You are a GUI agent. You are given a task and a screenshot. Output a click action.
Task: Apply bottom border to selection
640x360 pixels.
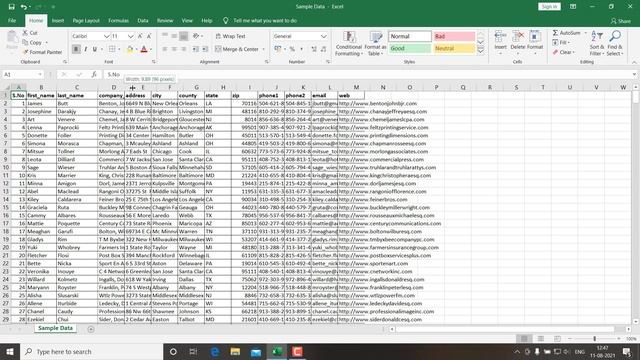tap(112, 49)
